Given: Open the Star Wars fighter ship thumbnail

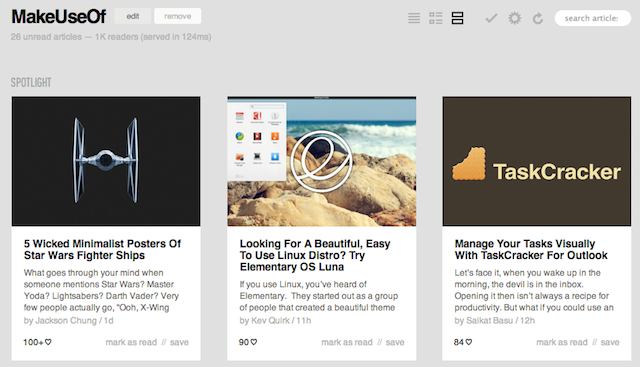Looking at the screenshot, I should click(106, 161).
